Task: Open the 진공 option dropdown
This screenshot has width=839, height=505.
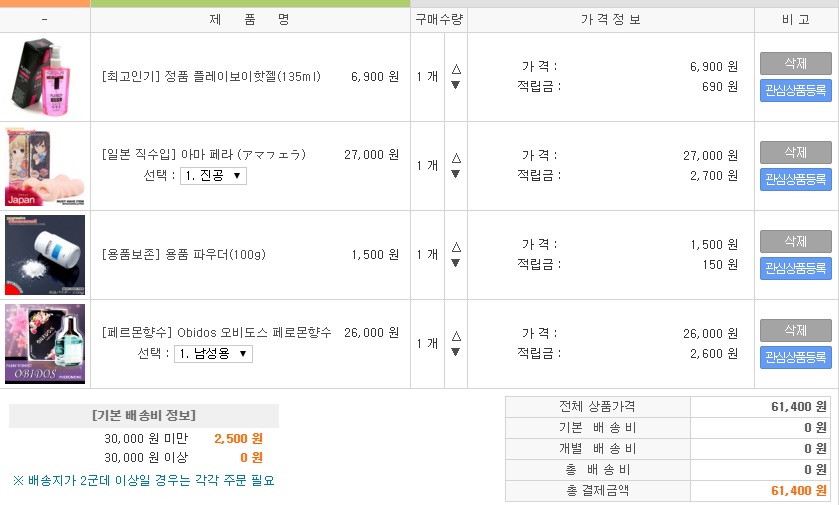Action: pyautogui.click(x=213, y=176)
